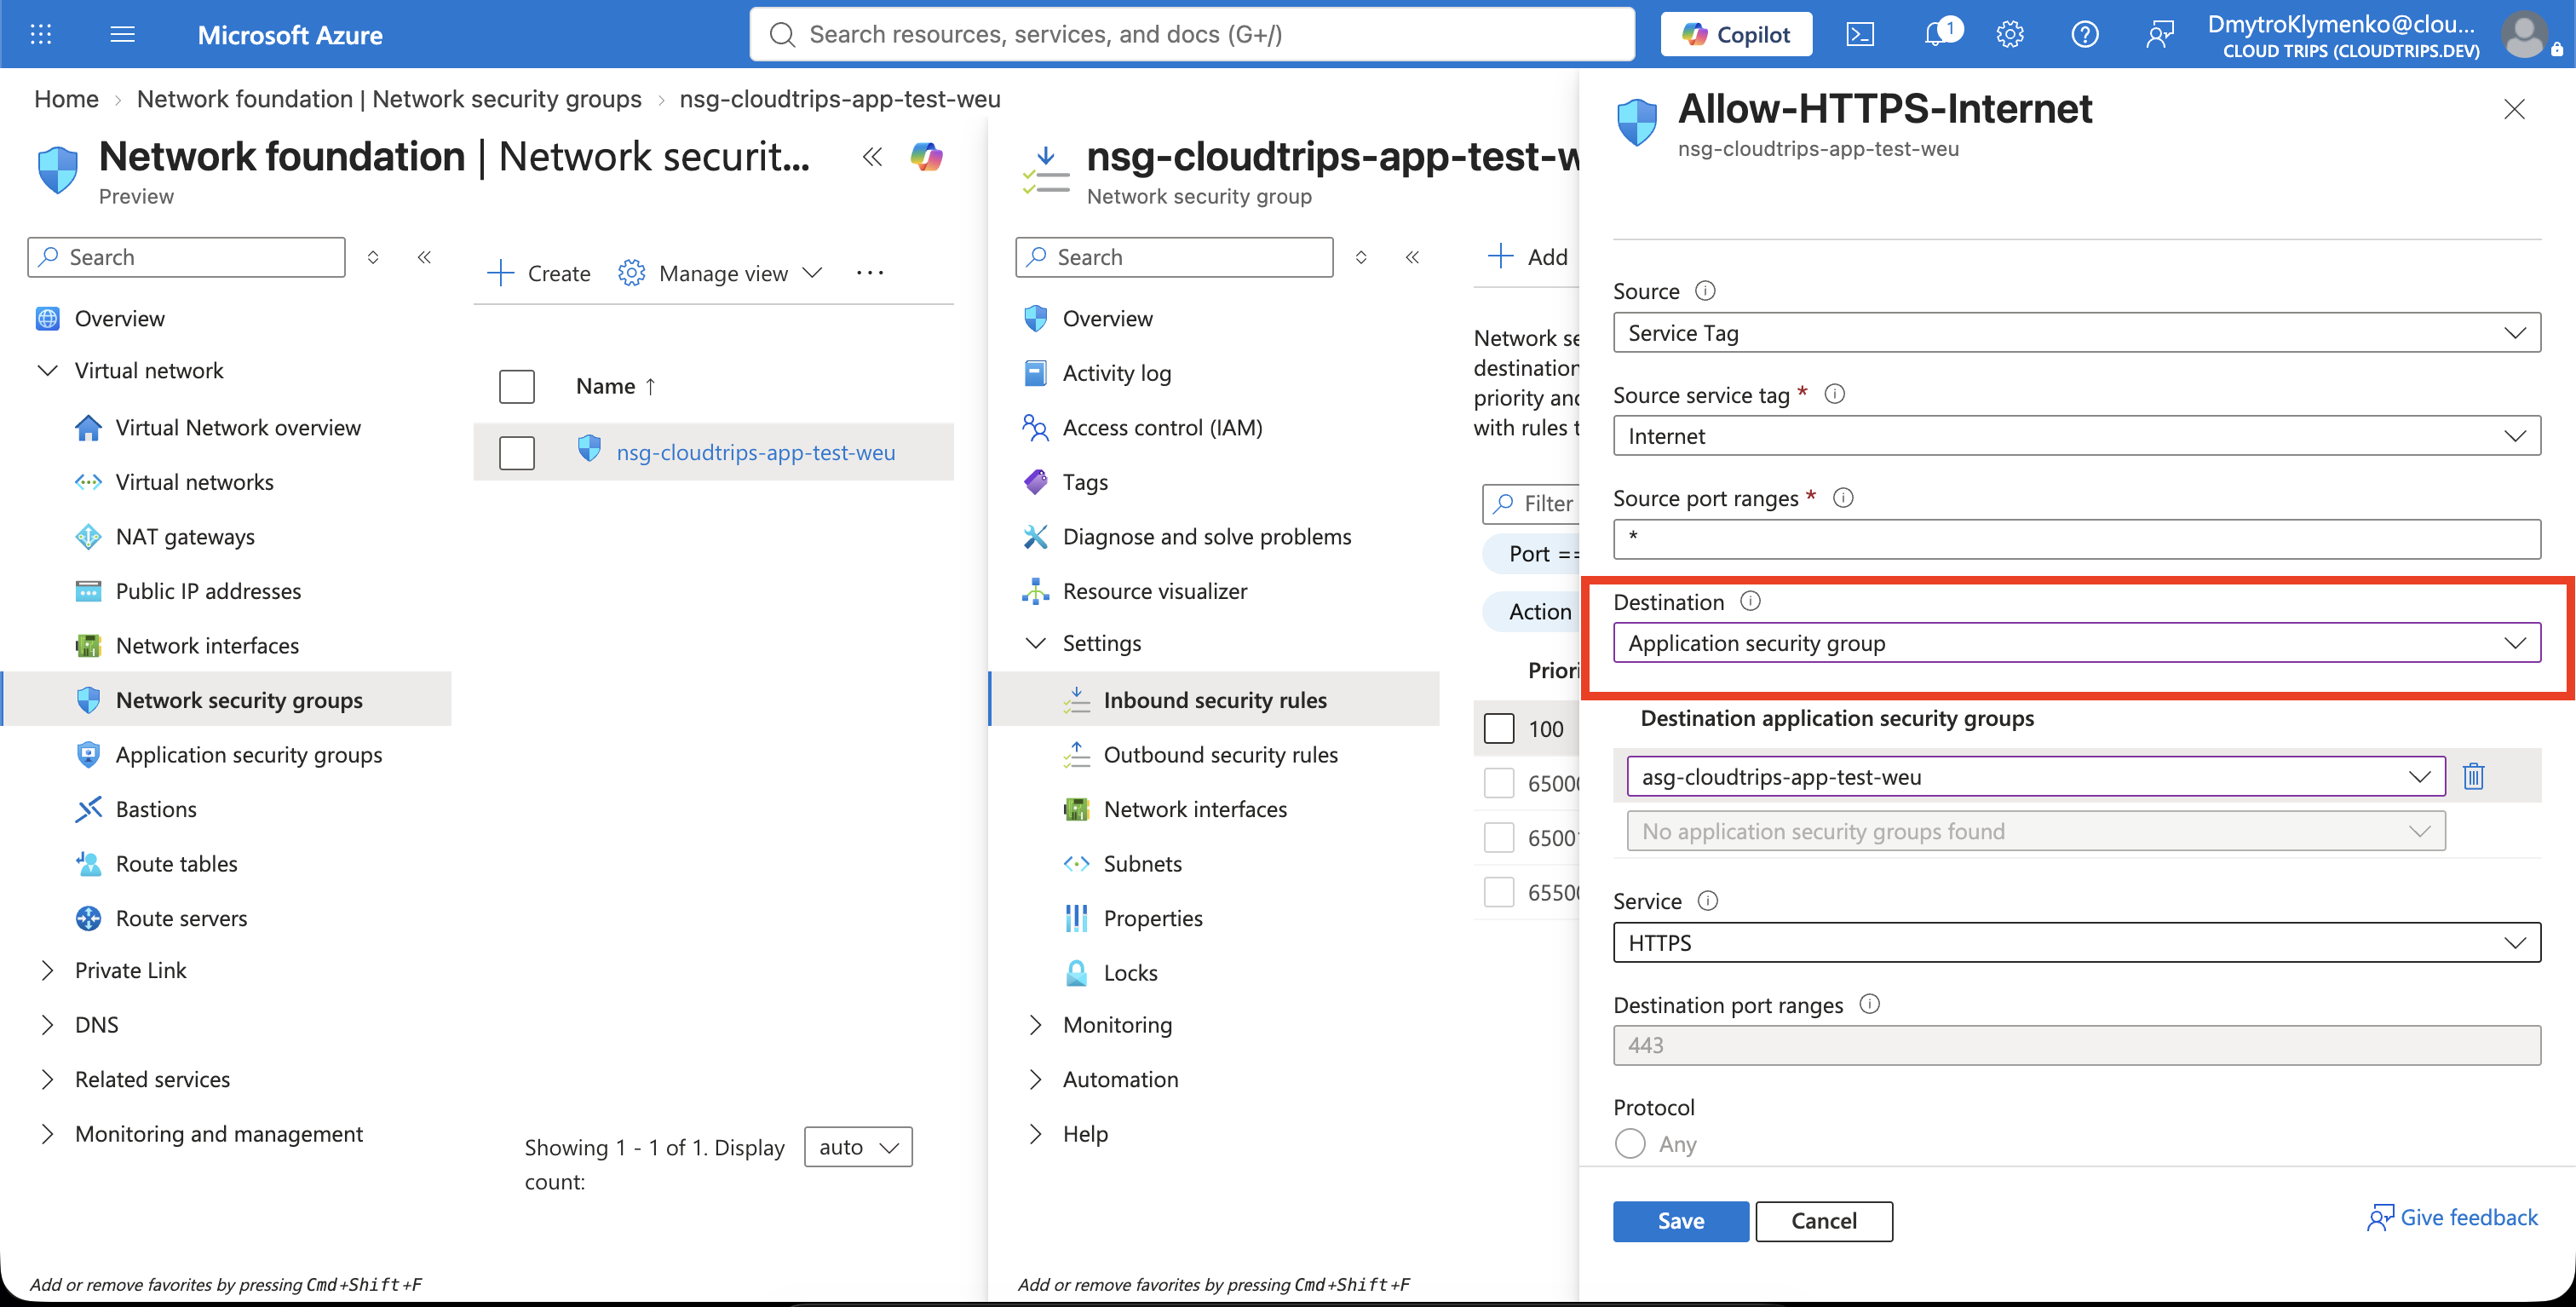Close the Allow-HTTPS-Internet panel
The width and height of the screenshot is (2576, 1307).
tap(2514, 109)
